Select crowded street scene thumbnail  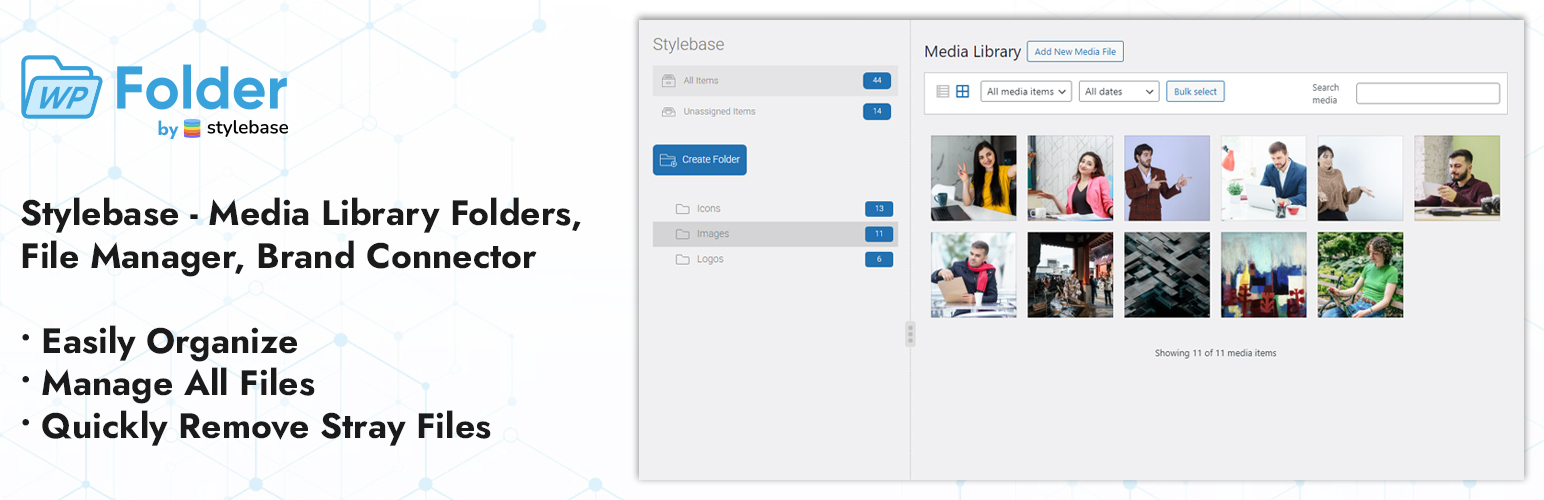pos(1070,275)
